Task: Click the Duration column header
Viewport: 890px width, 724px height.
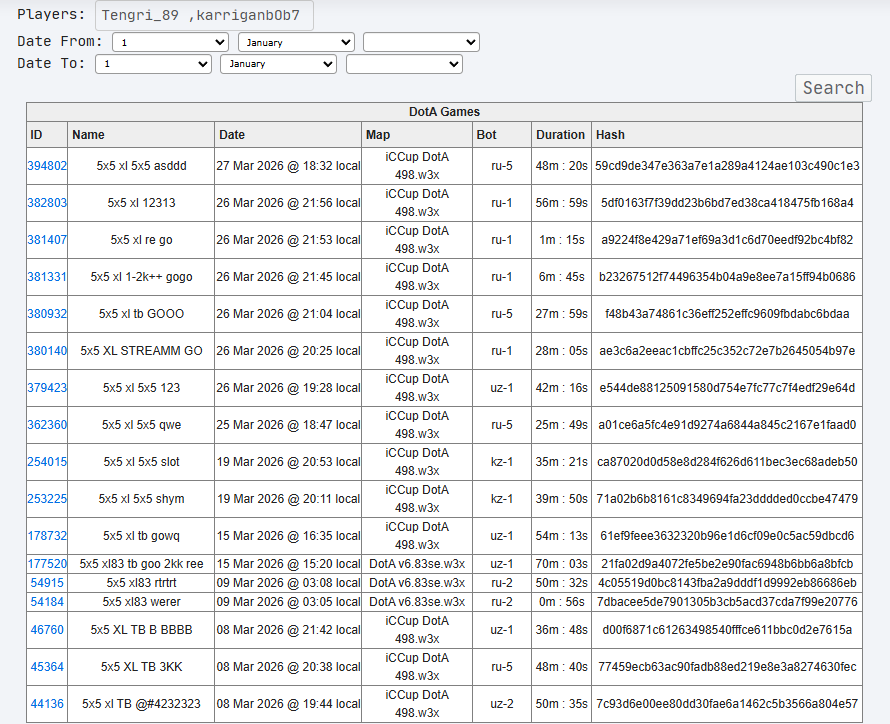Action: coord(561,134)
